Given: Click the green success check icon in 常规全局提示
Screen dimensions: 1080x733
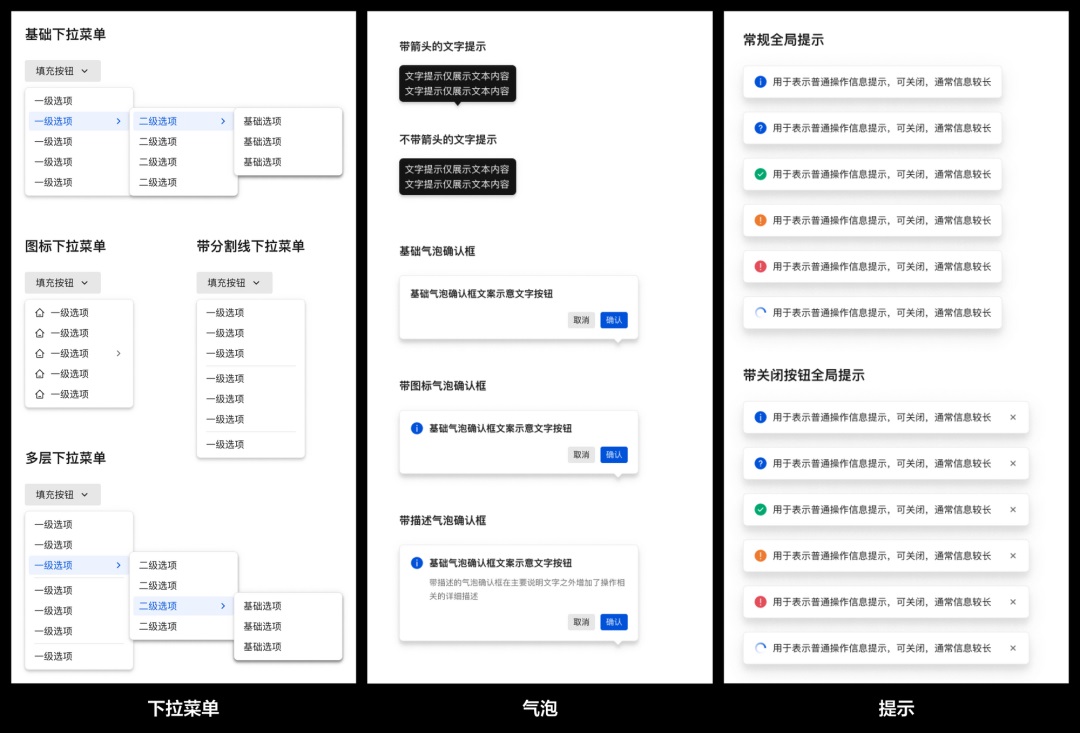Looking at the screenshot, I should [760, 174].
